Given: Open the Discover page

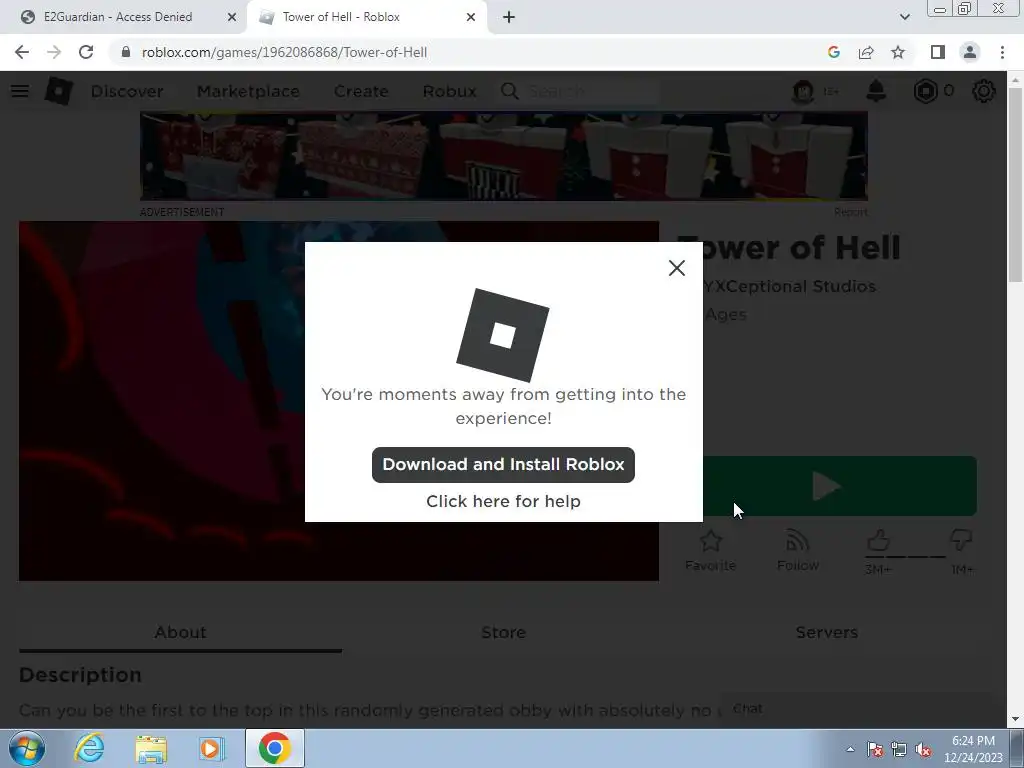Looking at the screenshot, I should [127, 91].
